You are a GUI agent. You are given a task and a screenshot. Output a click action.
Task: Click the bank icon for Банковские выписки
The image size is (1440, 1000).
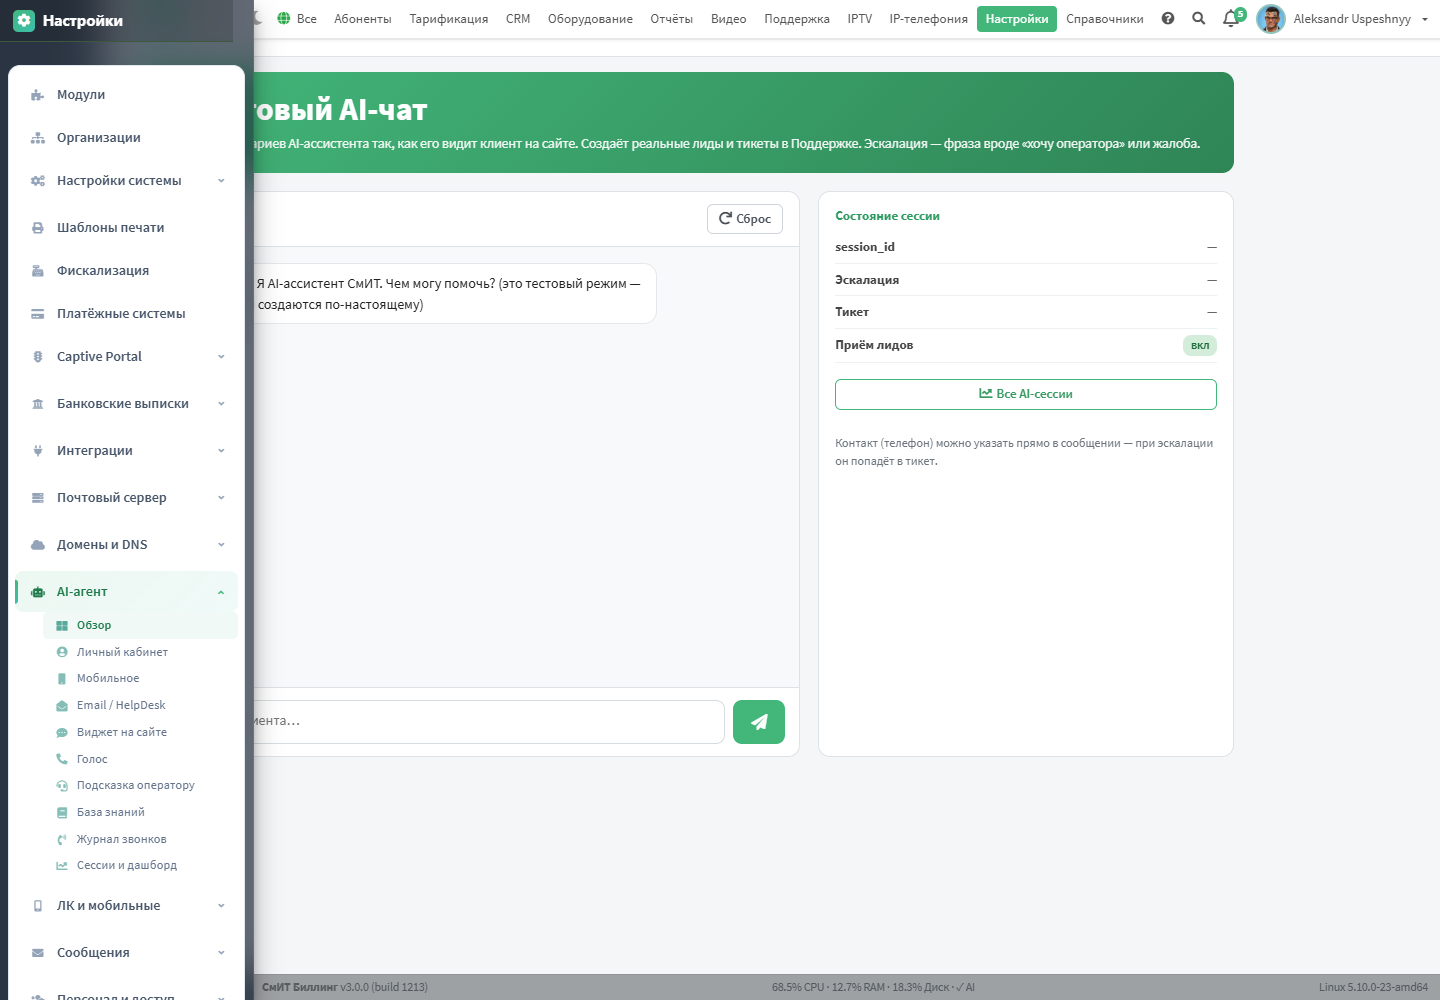(x=38, y=404)
